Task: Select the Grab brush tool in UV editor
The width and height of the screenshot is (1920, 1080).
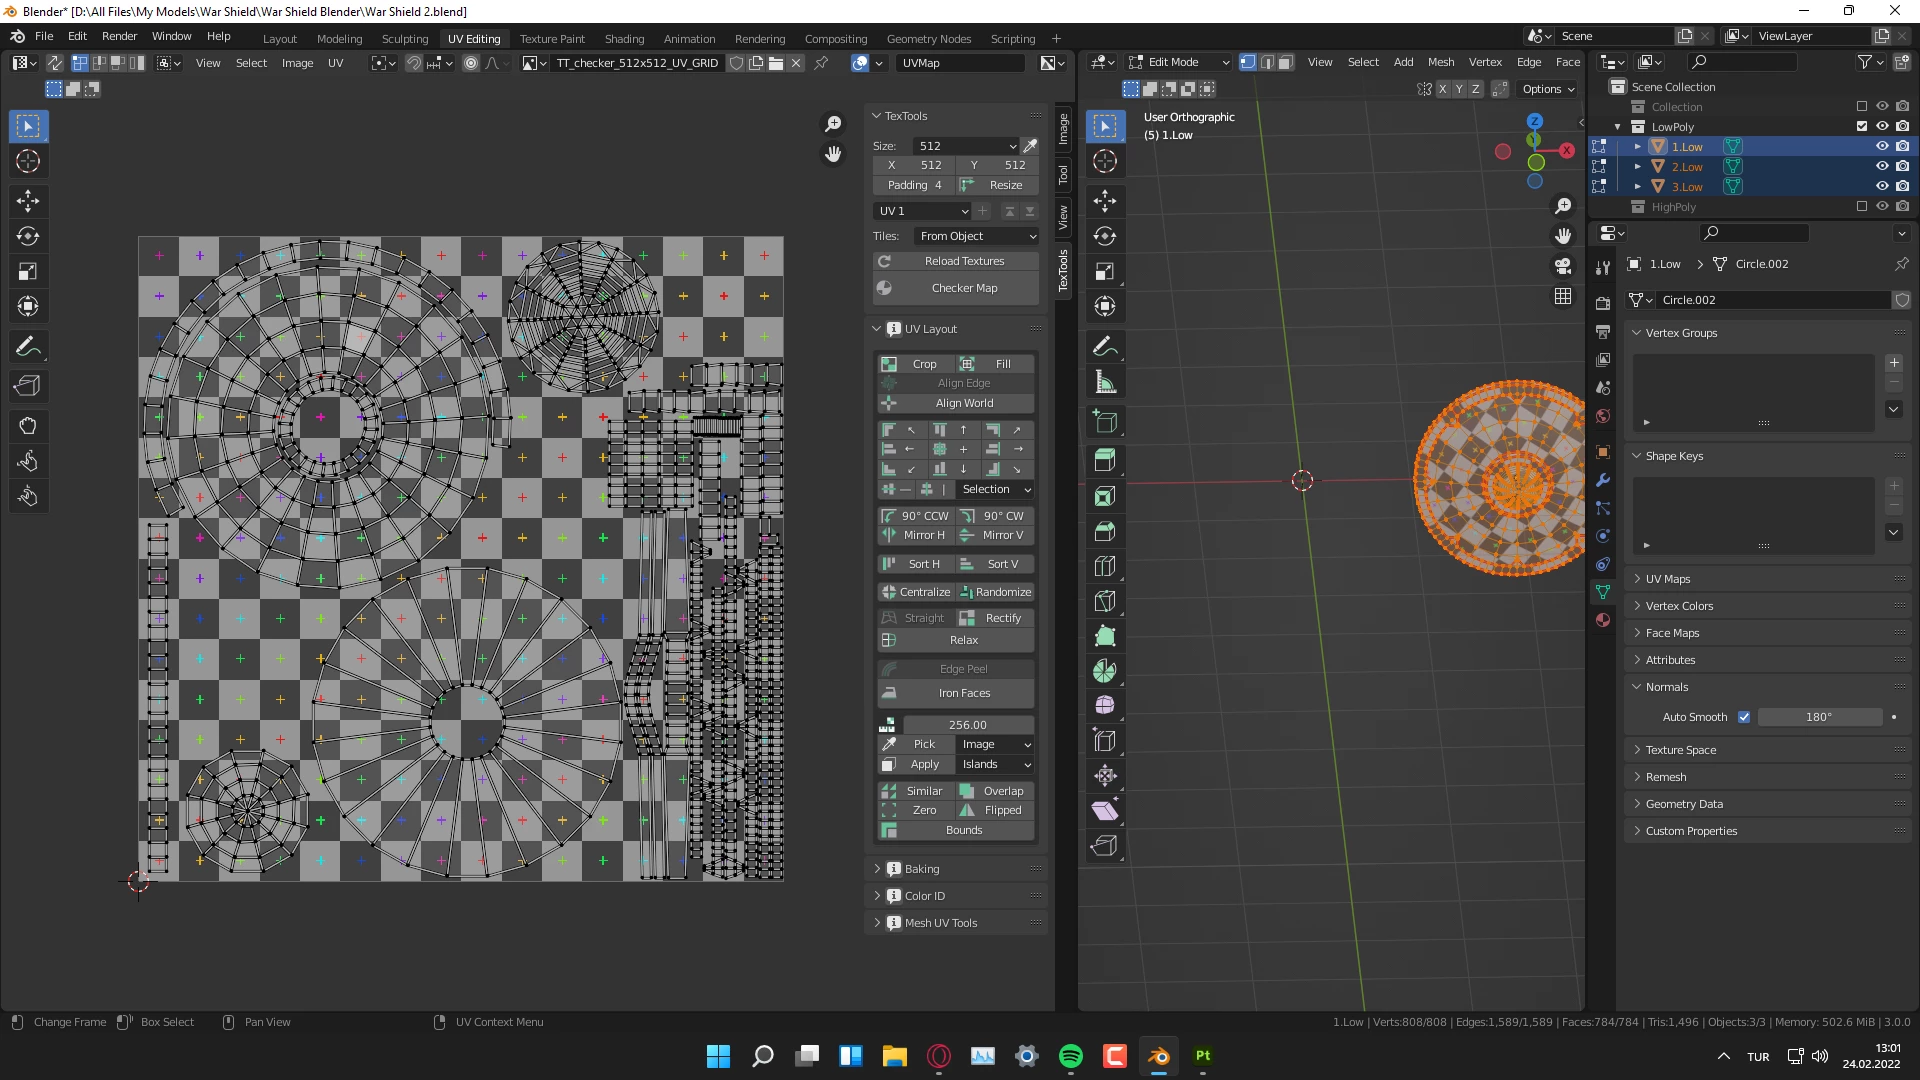Action: click(x=28, y=426)
